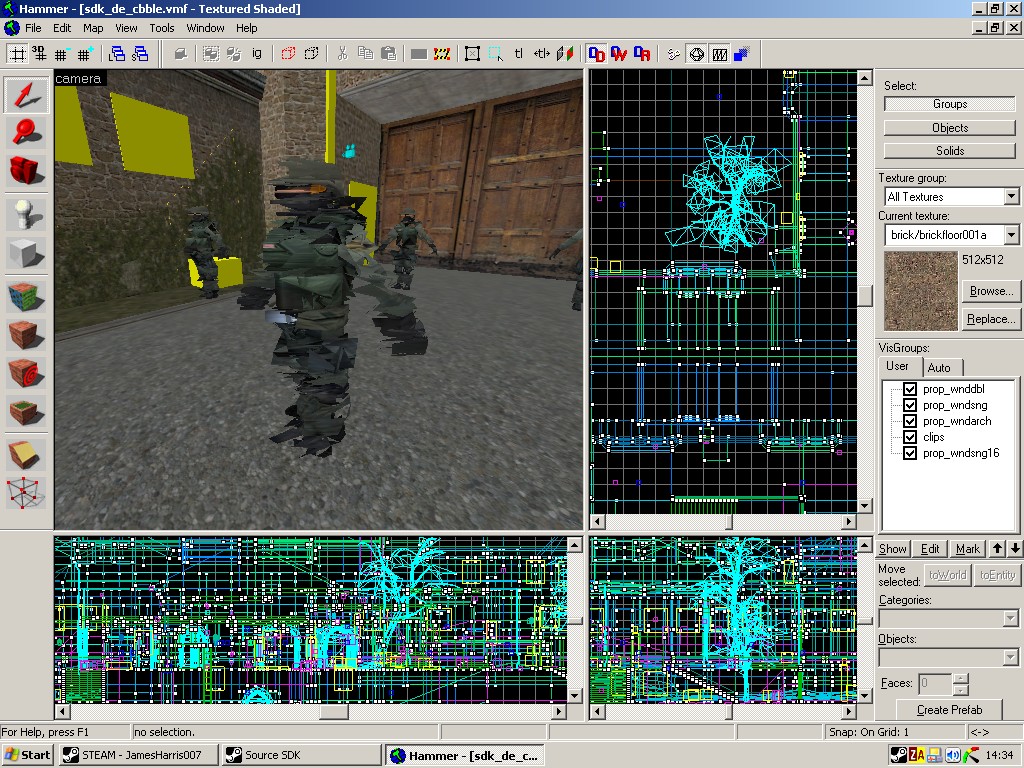
Task: Click the top-right 2D view vertical scrollbar thumb
Action: pyautogui.click(x=865, y=295)
